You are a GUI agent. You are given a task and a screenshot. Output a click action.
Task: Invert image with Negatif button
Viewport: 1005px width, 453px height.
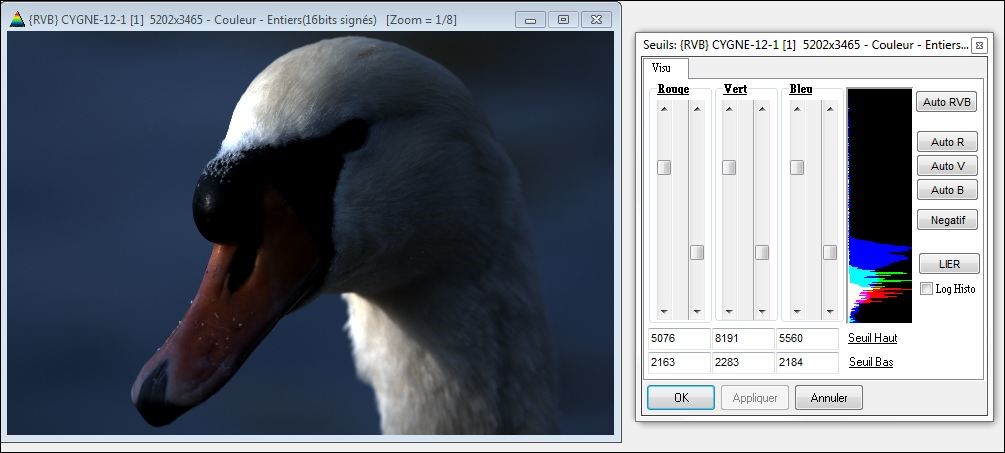point(946,220)
